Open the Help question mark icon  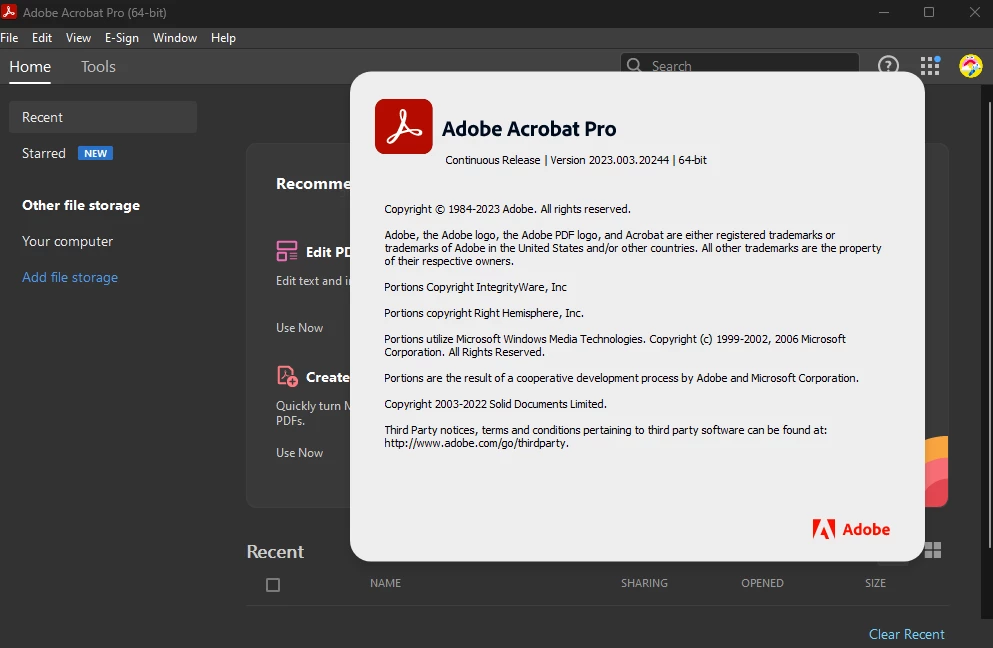(x=888, y=65)
